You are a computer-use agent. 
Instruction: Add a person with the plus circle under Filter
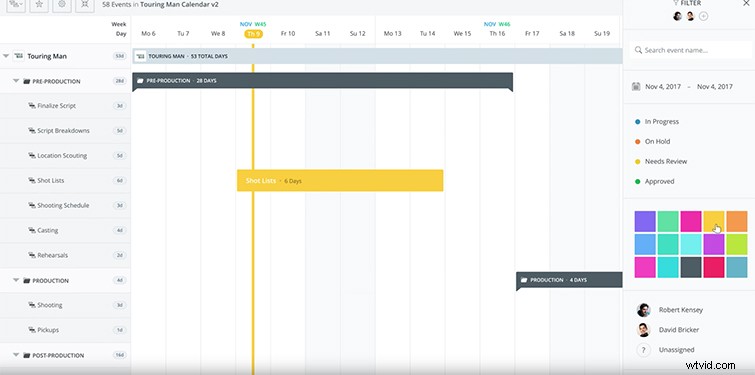[x=703, y=16]
